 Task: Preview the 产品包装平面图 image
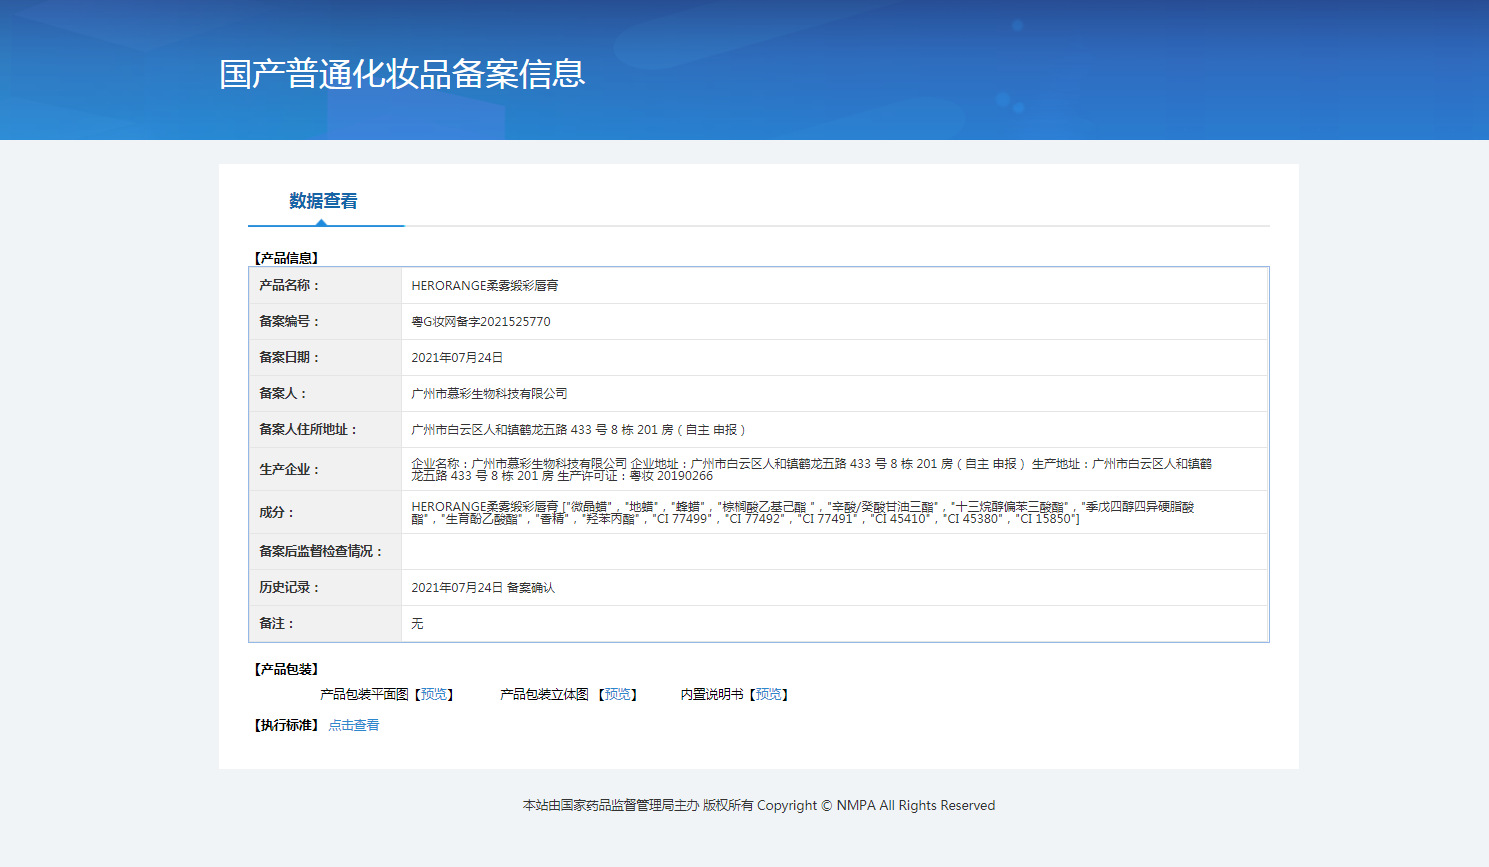point(434,694)
